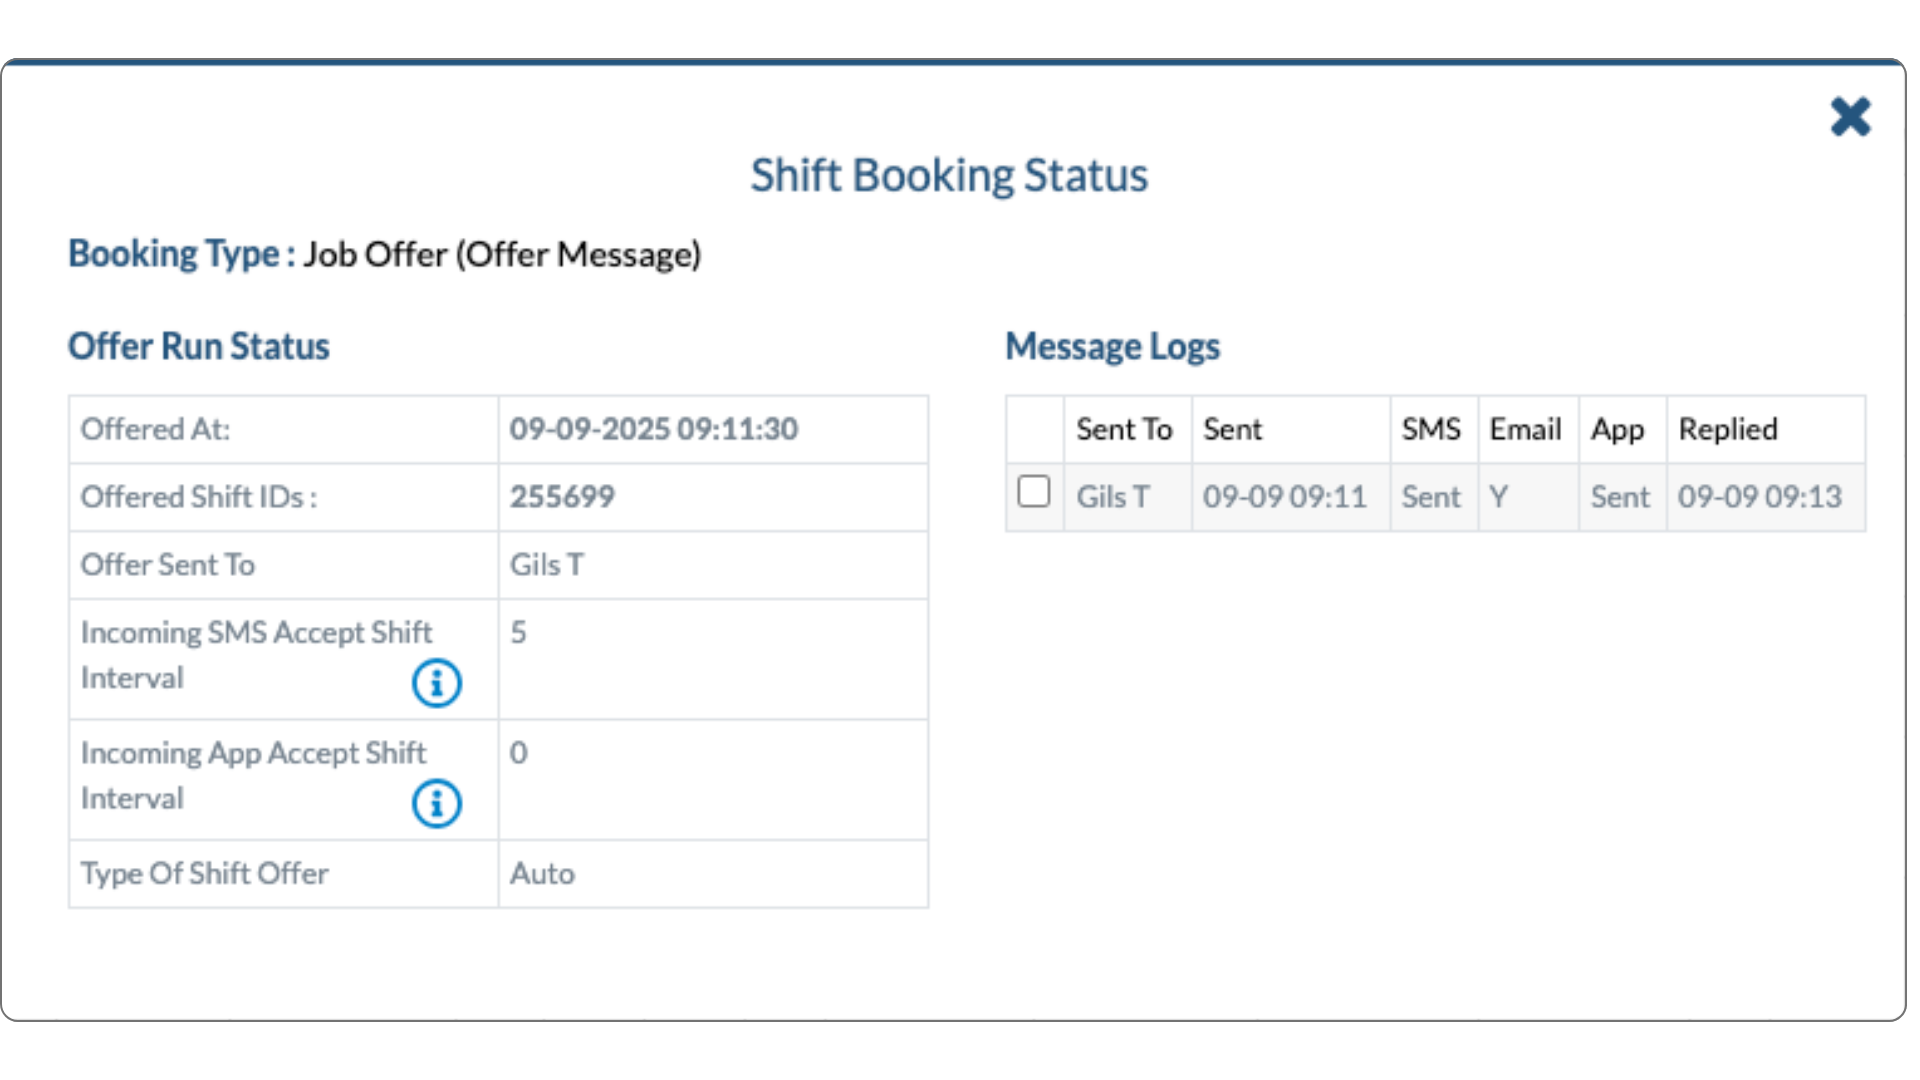This screenshot has width=1920, height=1080.
Task: Click the Email column header
Action: coord(1525,429)
